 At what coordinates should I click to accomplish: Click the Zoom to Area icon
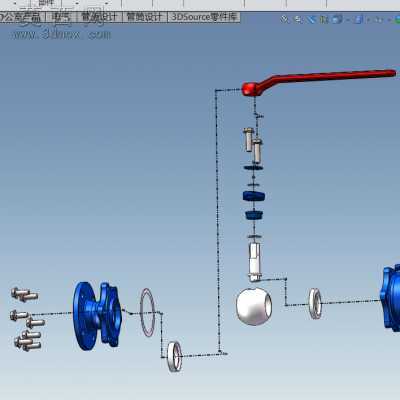pyautogui.click(x=298, y=20)
